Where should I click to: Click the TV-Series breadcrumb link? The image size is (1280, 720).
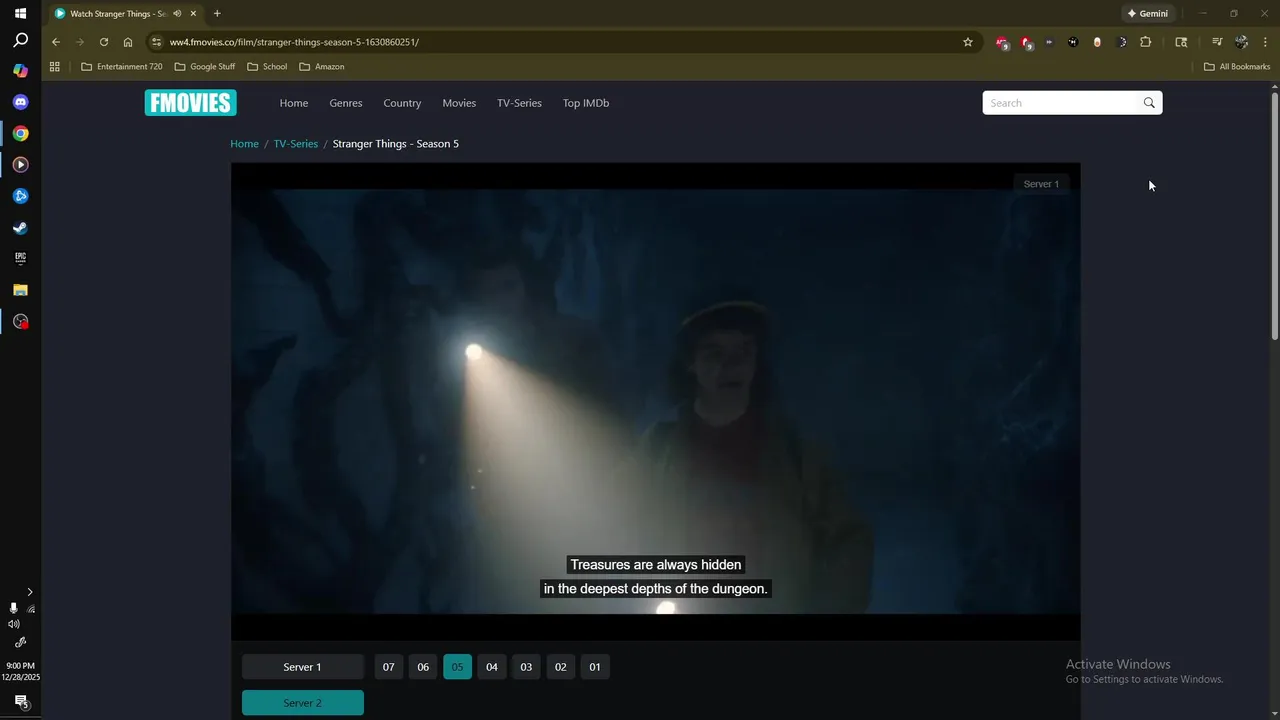[x=296, y=144]
